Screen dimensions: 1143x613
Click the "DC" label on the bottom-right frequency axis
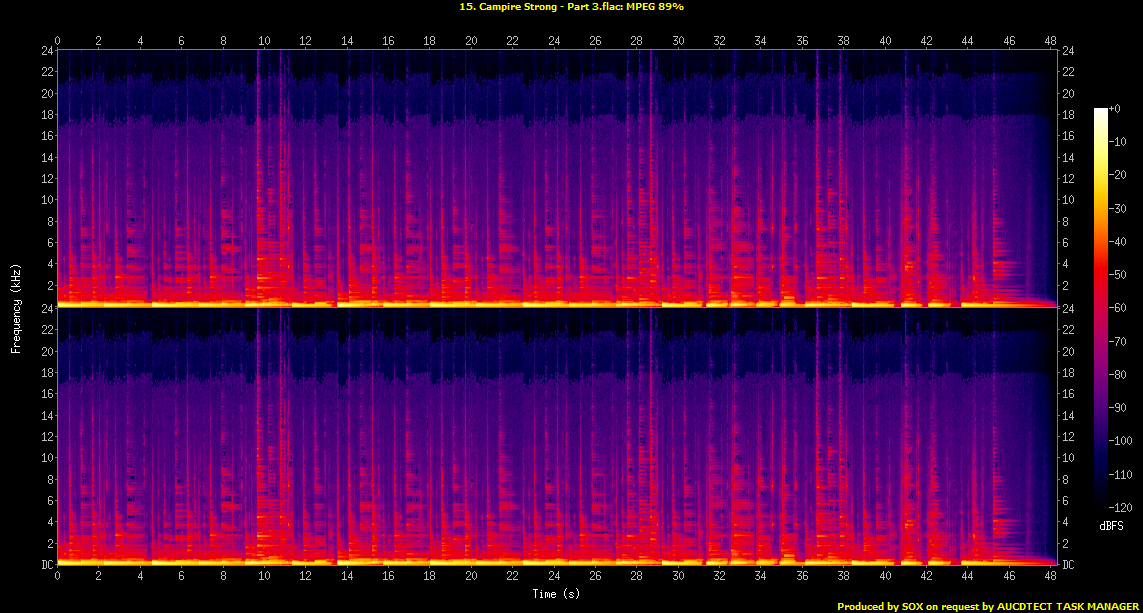pos(1070,565)
